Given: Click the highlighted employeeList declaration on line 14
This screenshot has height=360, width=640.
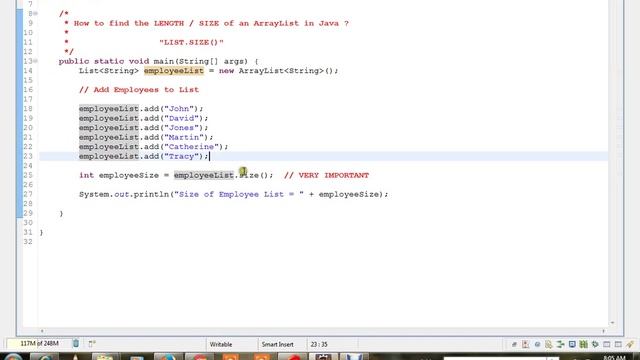Looking at the screenshot, I should click(x=173, y=71).
